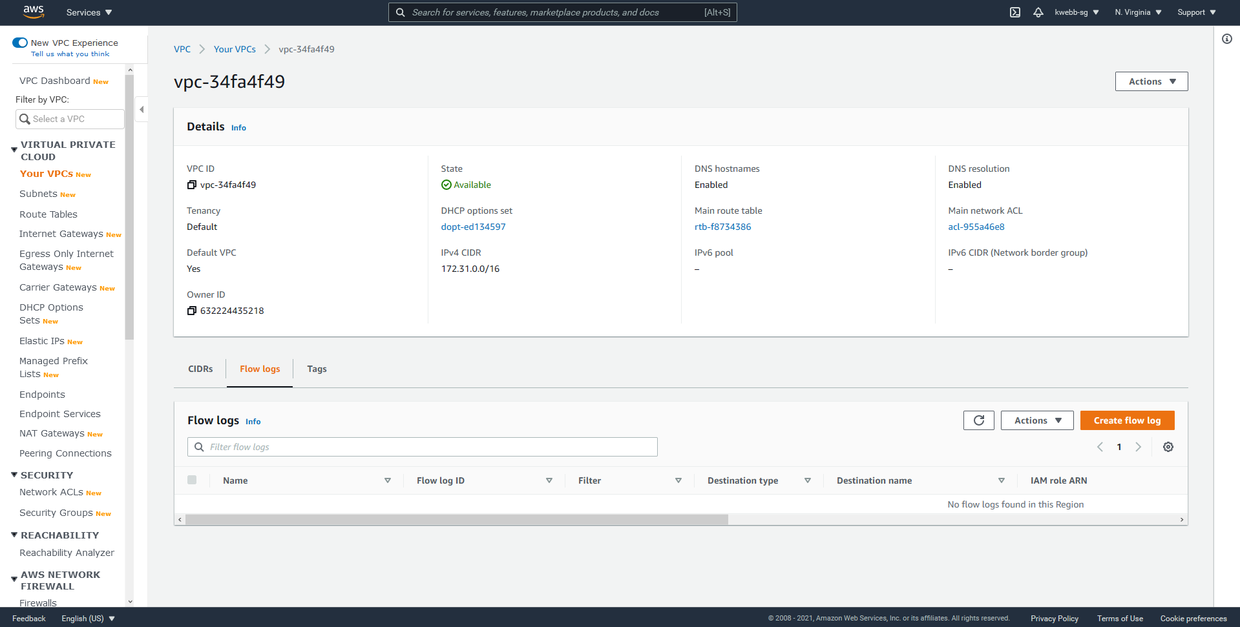
Task: Select the Flow logs tab
Action: click(260, 369)
